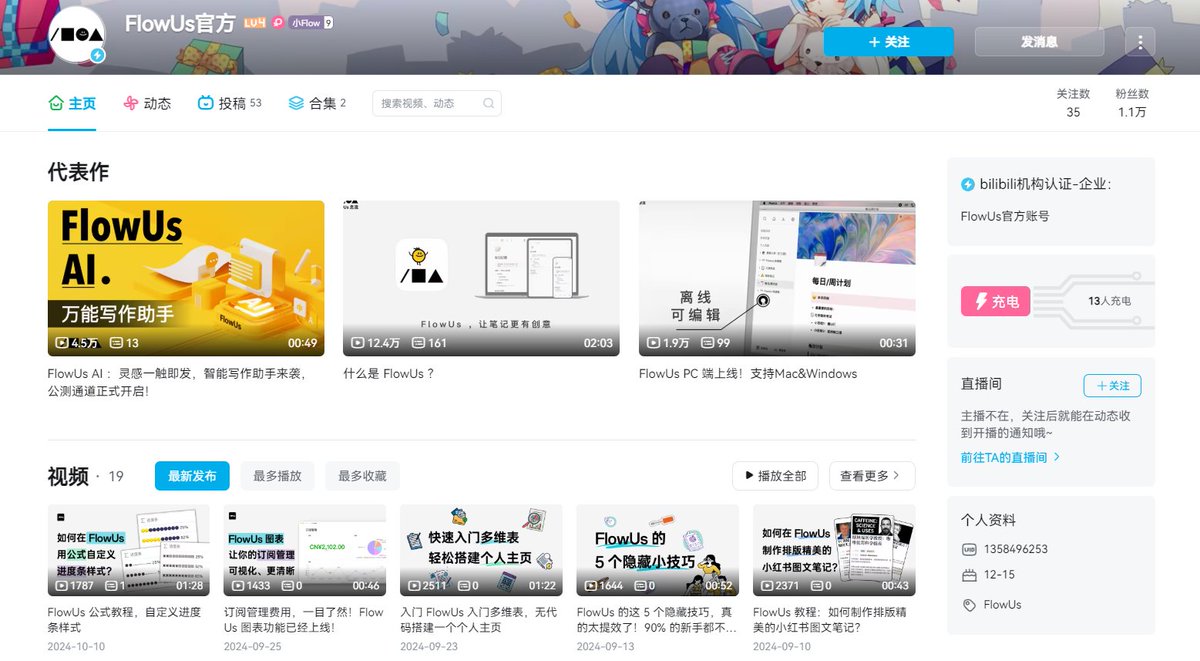1200x661 pixels.
Task: Click the danmaku icon on 什么是FlowUs video
Action: click(x=417, y=342)
